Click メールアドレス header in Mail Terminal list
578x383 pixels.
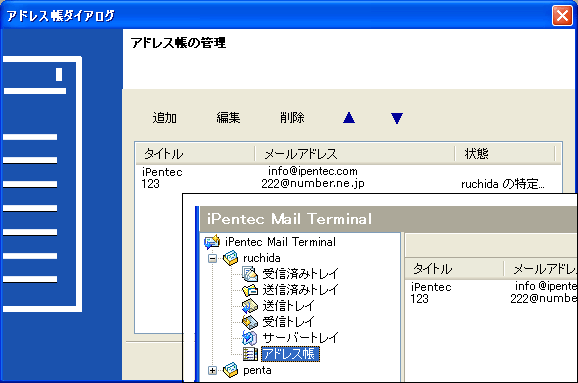[x=541, y=269]
